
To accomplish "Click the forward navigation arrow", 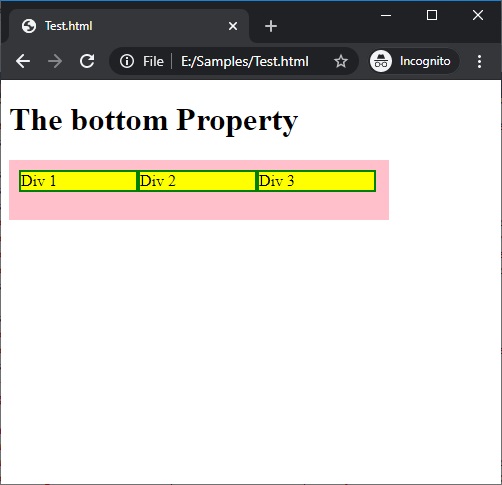I will pyautogui.click(x=55, y=61).
